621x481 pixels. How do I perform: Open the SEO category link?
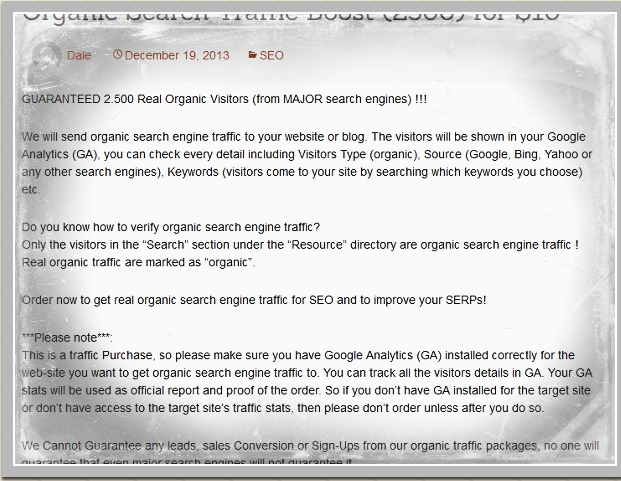tap(271, 55)
